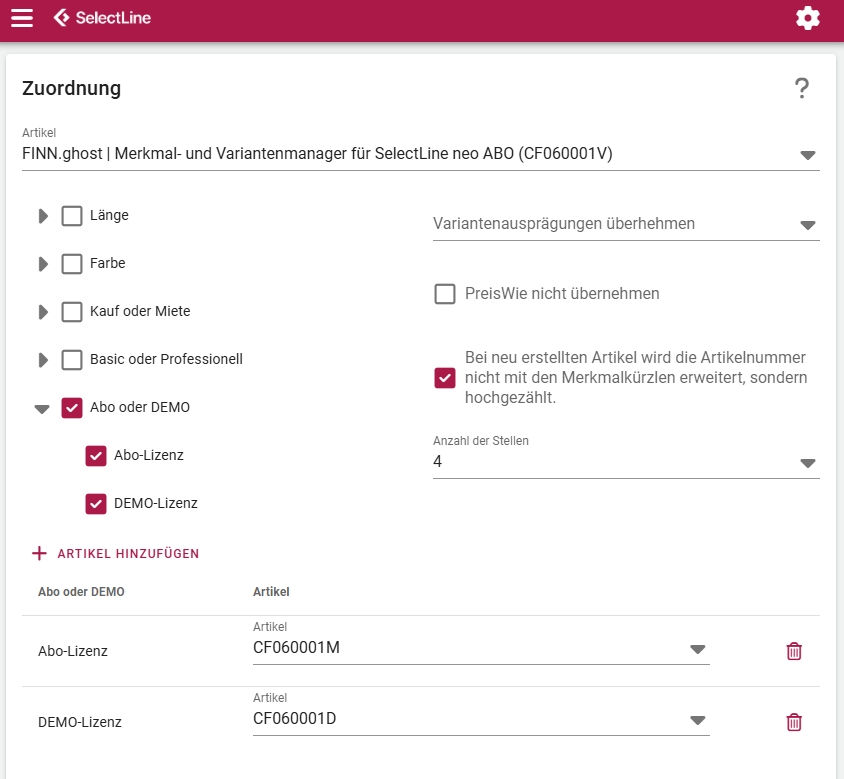
Task: Uncheck the DEMO-Lizenz checkbox
Action: click(x=96, y=504)
